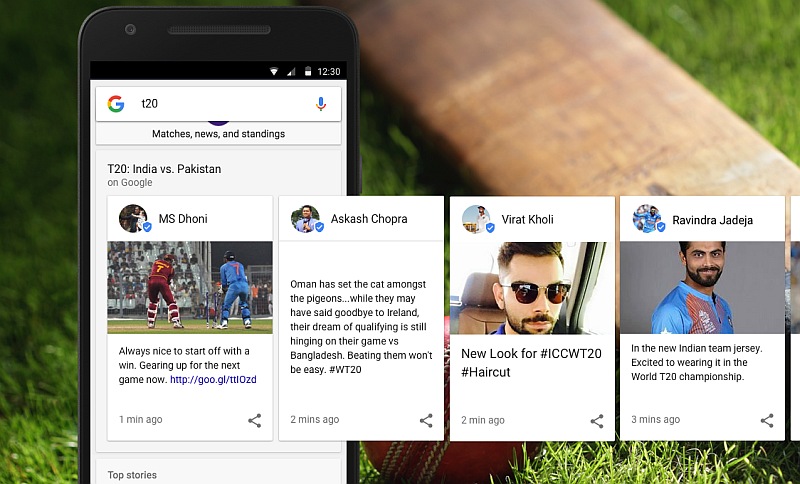Share the Virat Kholi post
The width and height of the screenshot is (800, 484).
click(597, 421)
